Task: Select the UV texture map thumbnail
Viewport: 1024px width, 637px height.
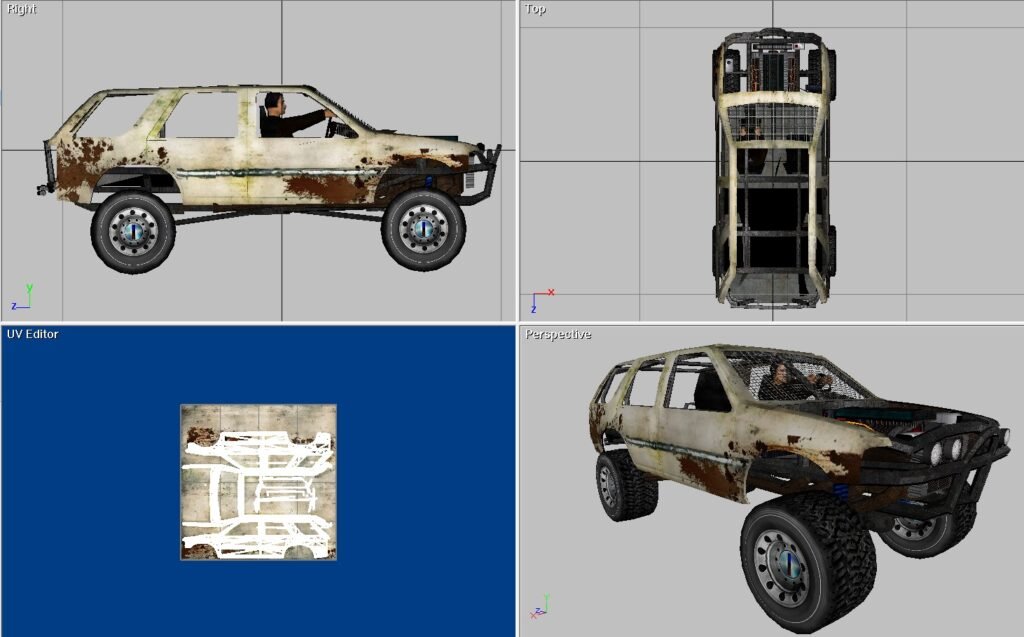Action: 258,482
